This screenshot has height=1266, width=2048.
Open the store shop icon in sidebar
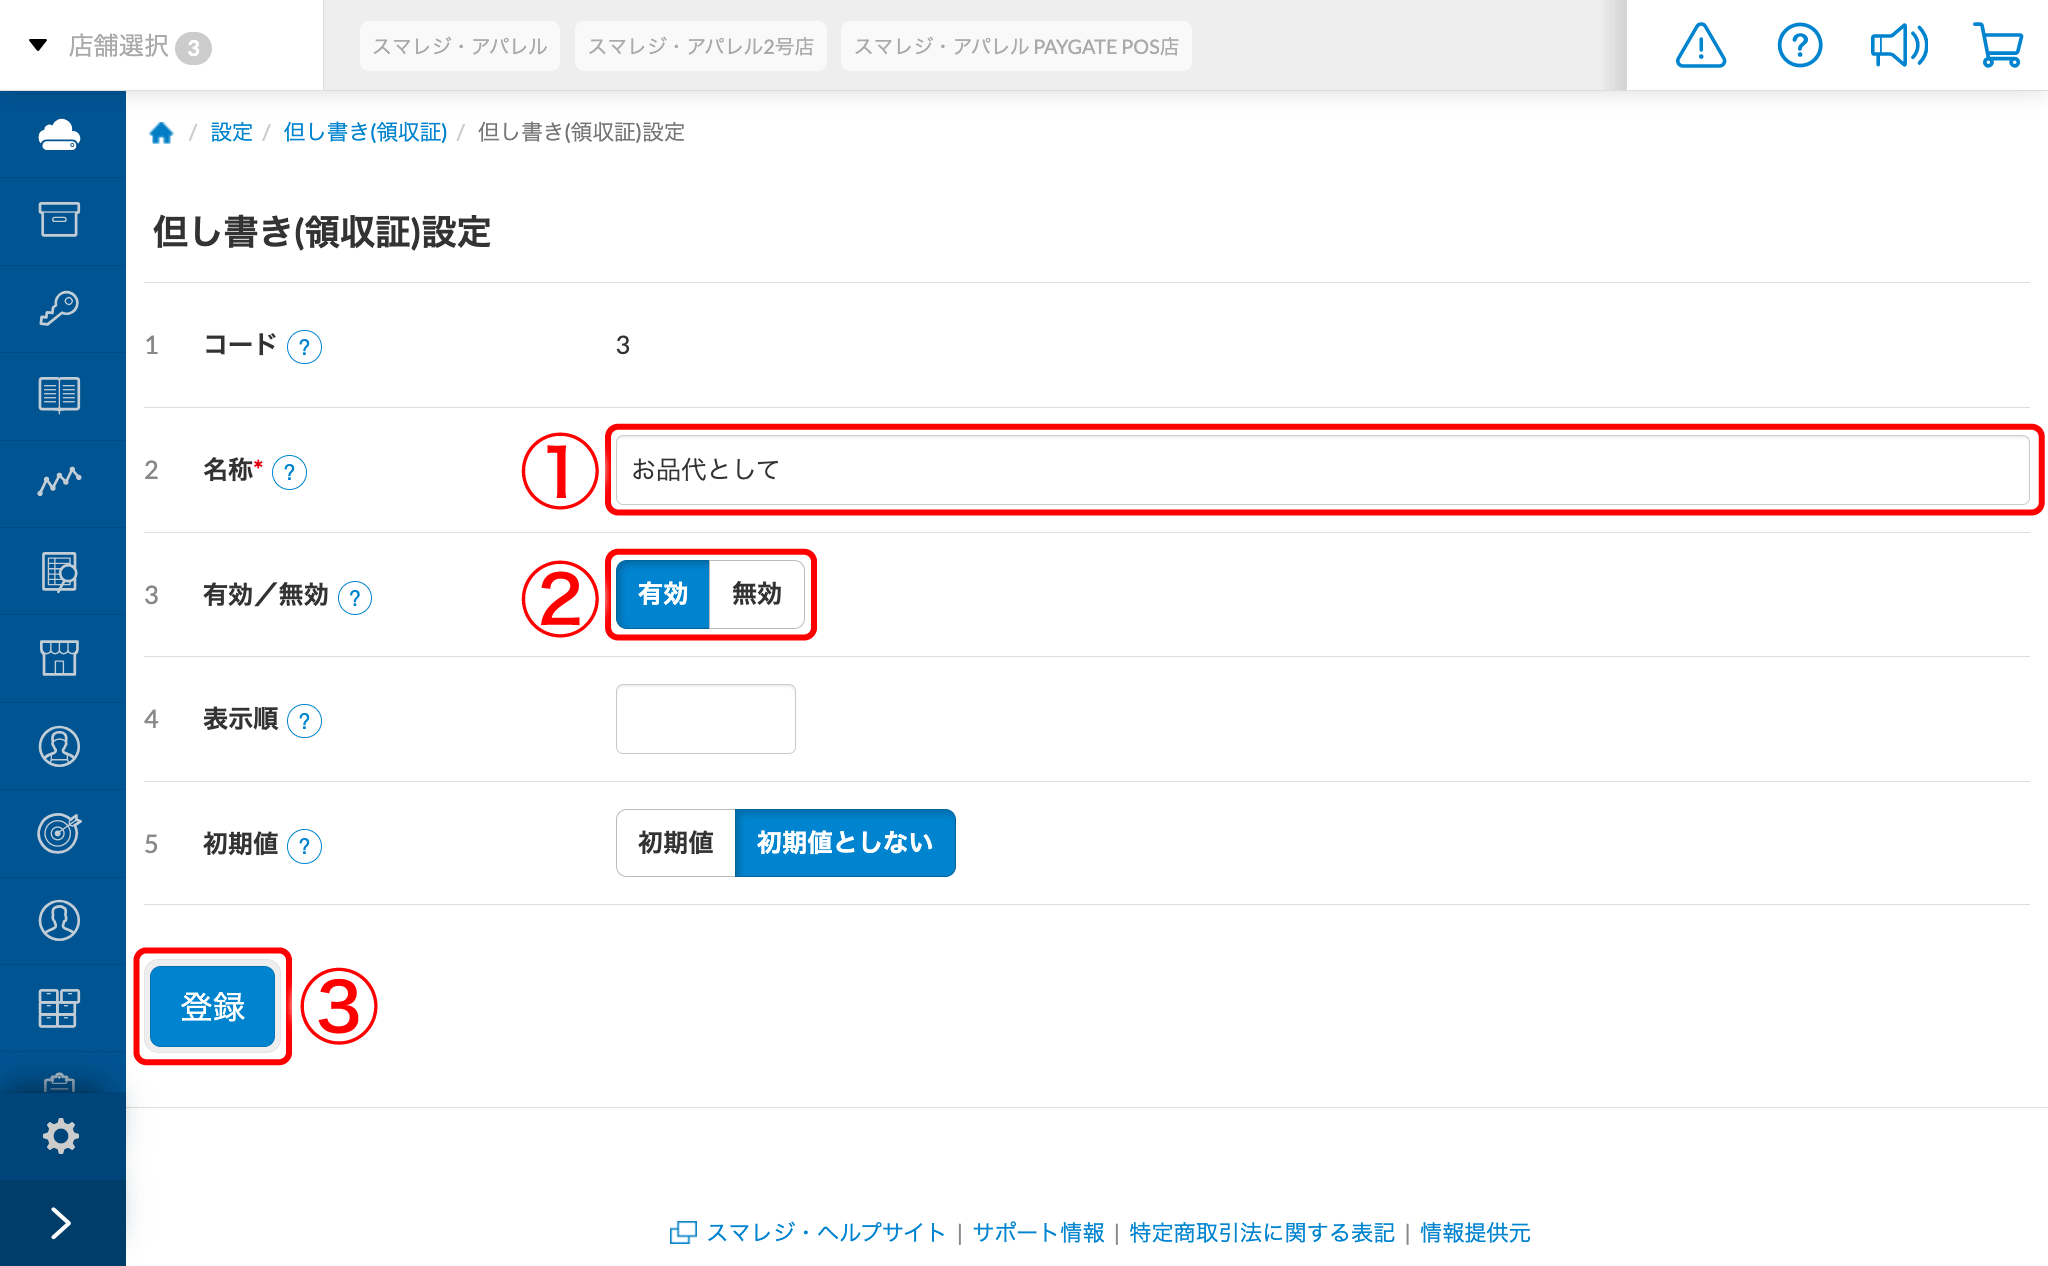60,657
